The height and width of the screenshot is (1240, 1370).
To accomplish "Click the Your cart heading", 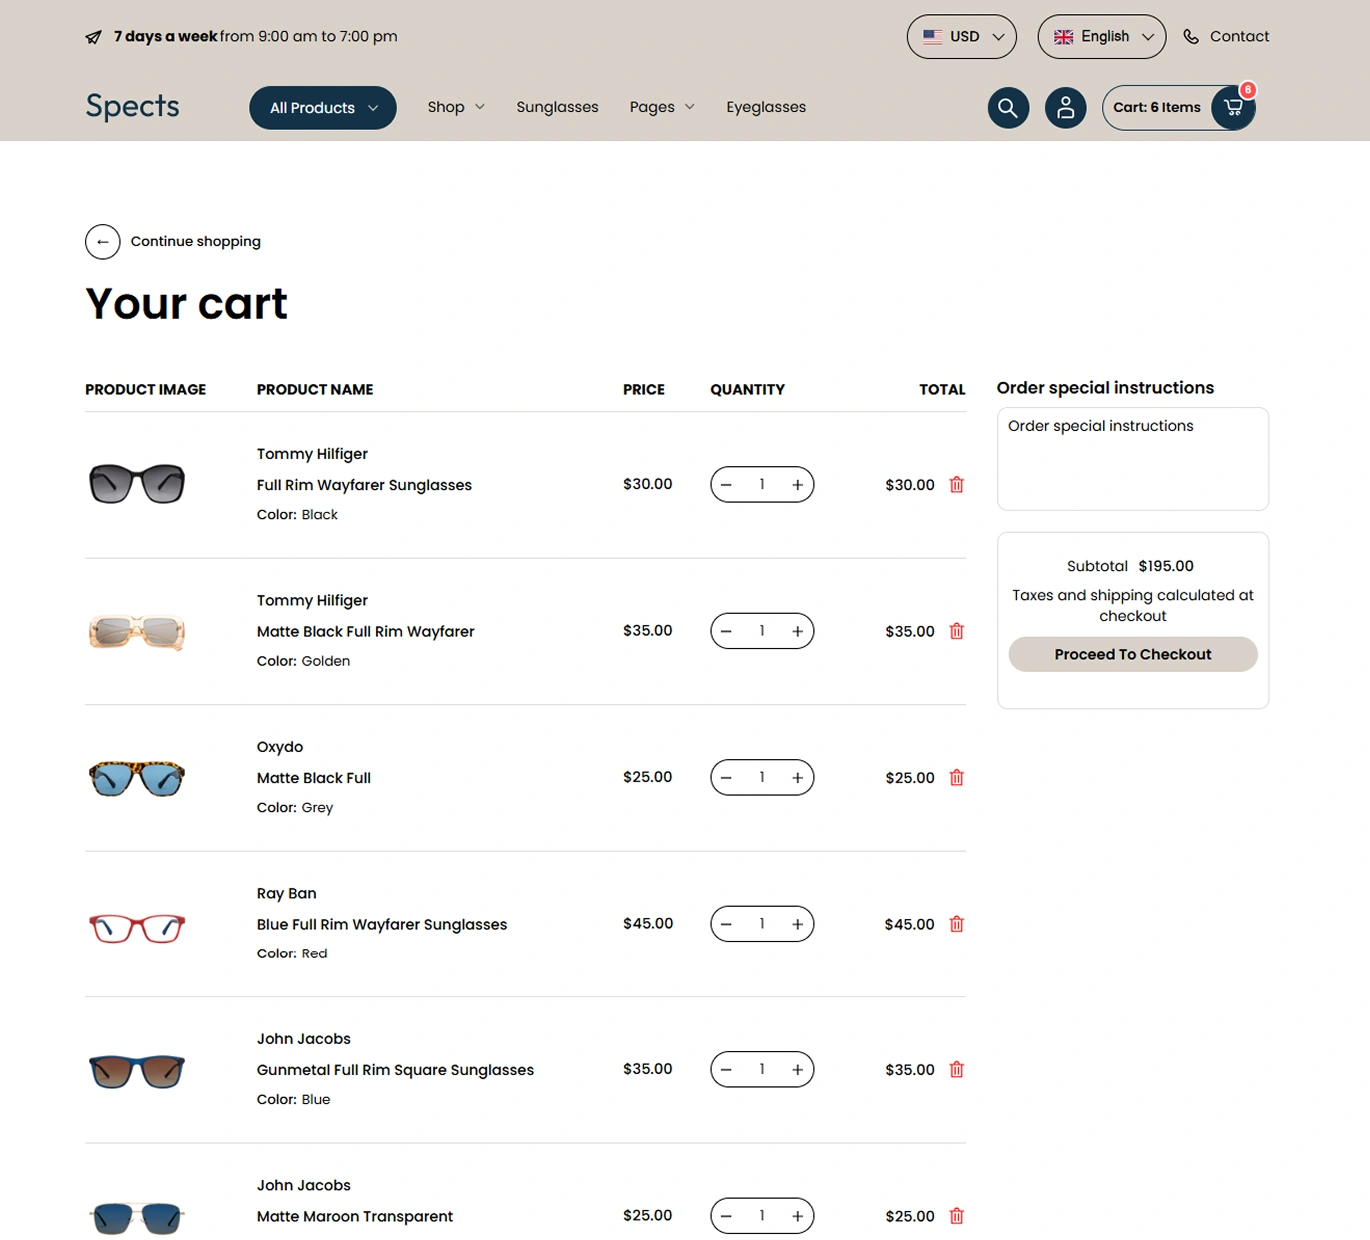I will pos(186,304).
